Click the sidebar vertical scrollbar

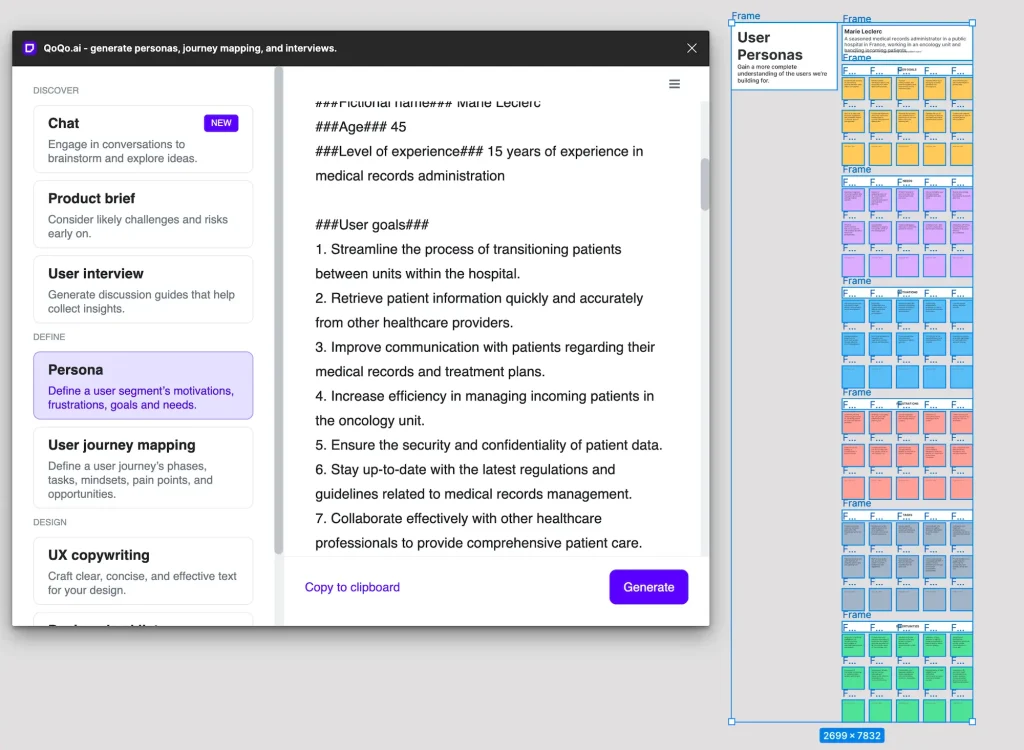click(x=279, y=310)
